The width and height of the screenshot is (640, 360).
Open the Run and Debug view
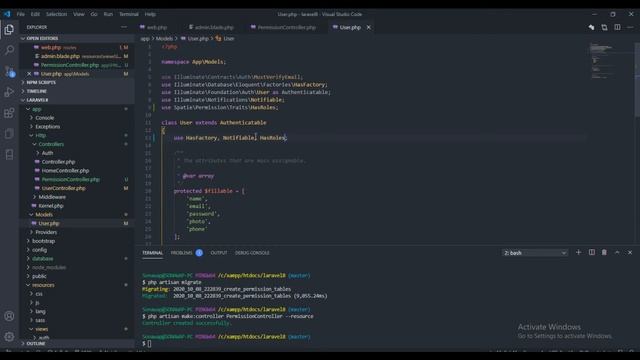pyautogui.click(x=9, y=92)
